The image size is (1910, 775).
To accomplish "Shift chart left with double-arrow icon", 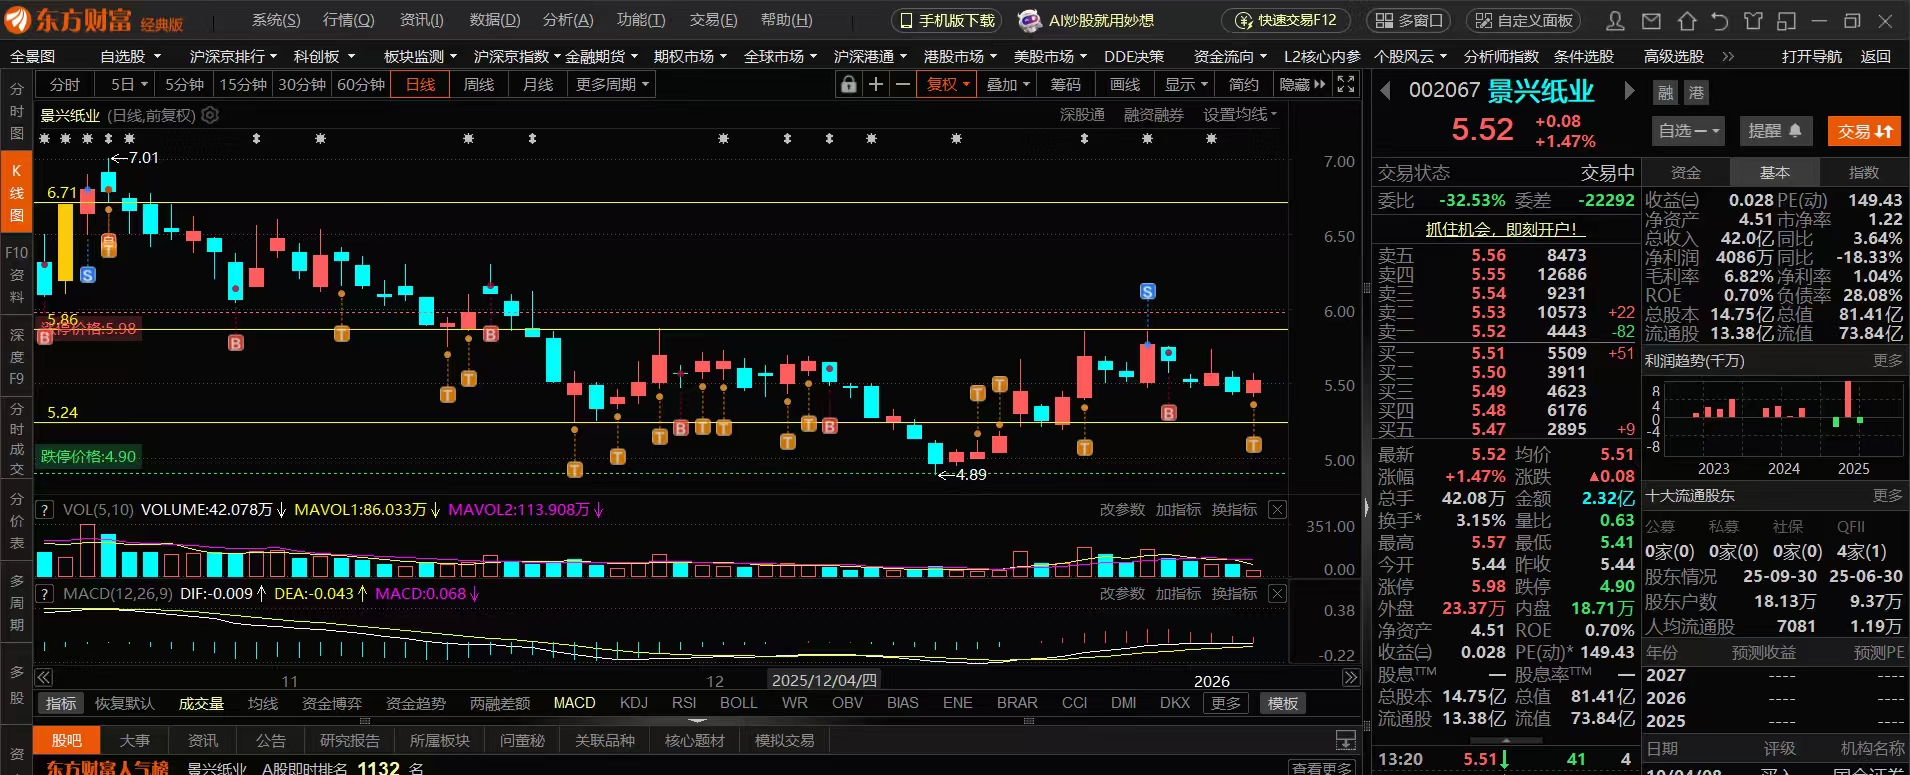I will [44, 678].
